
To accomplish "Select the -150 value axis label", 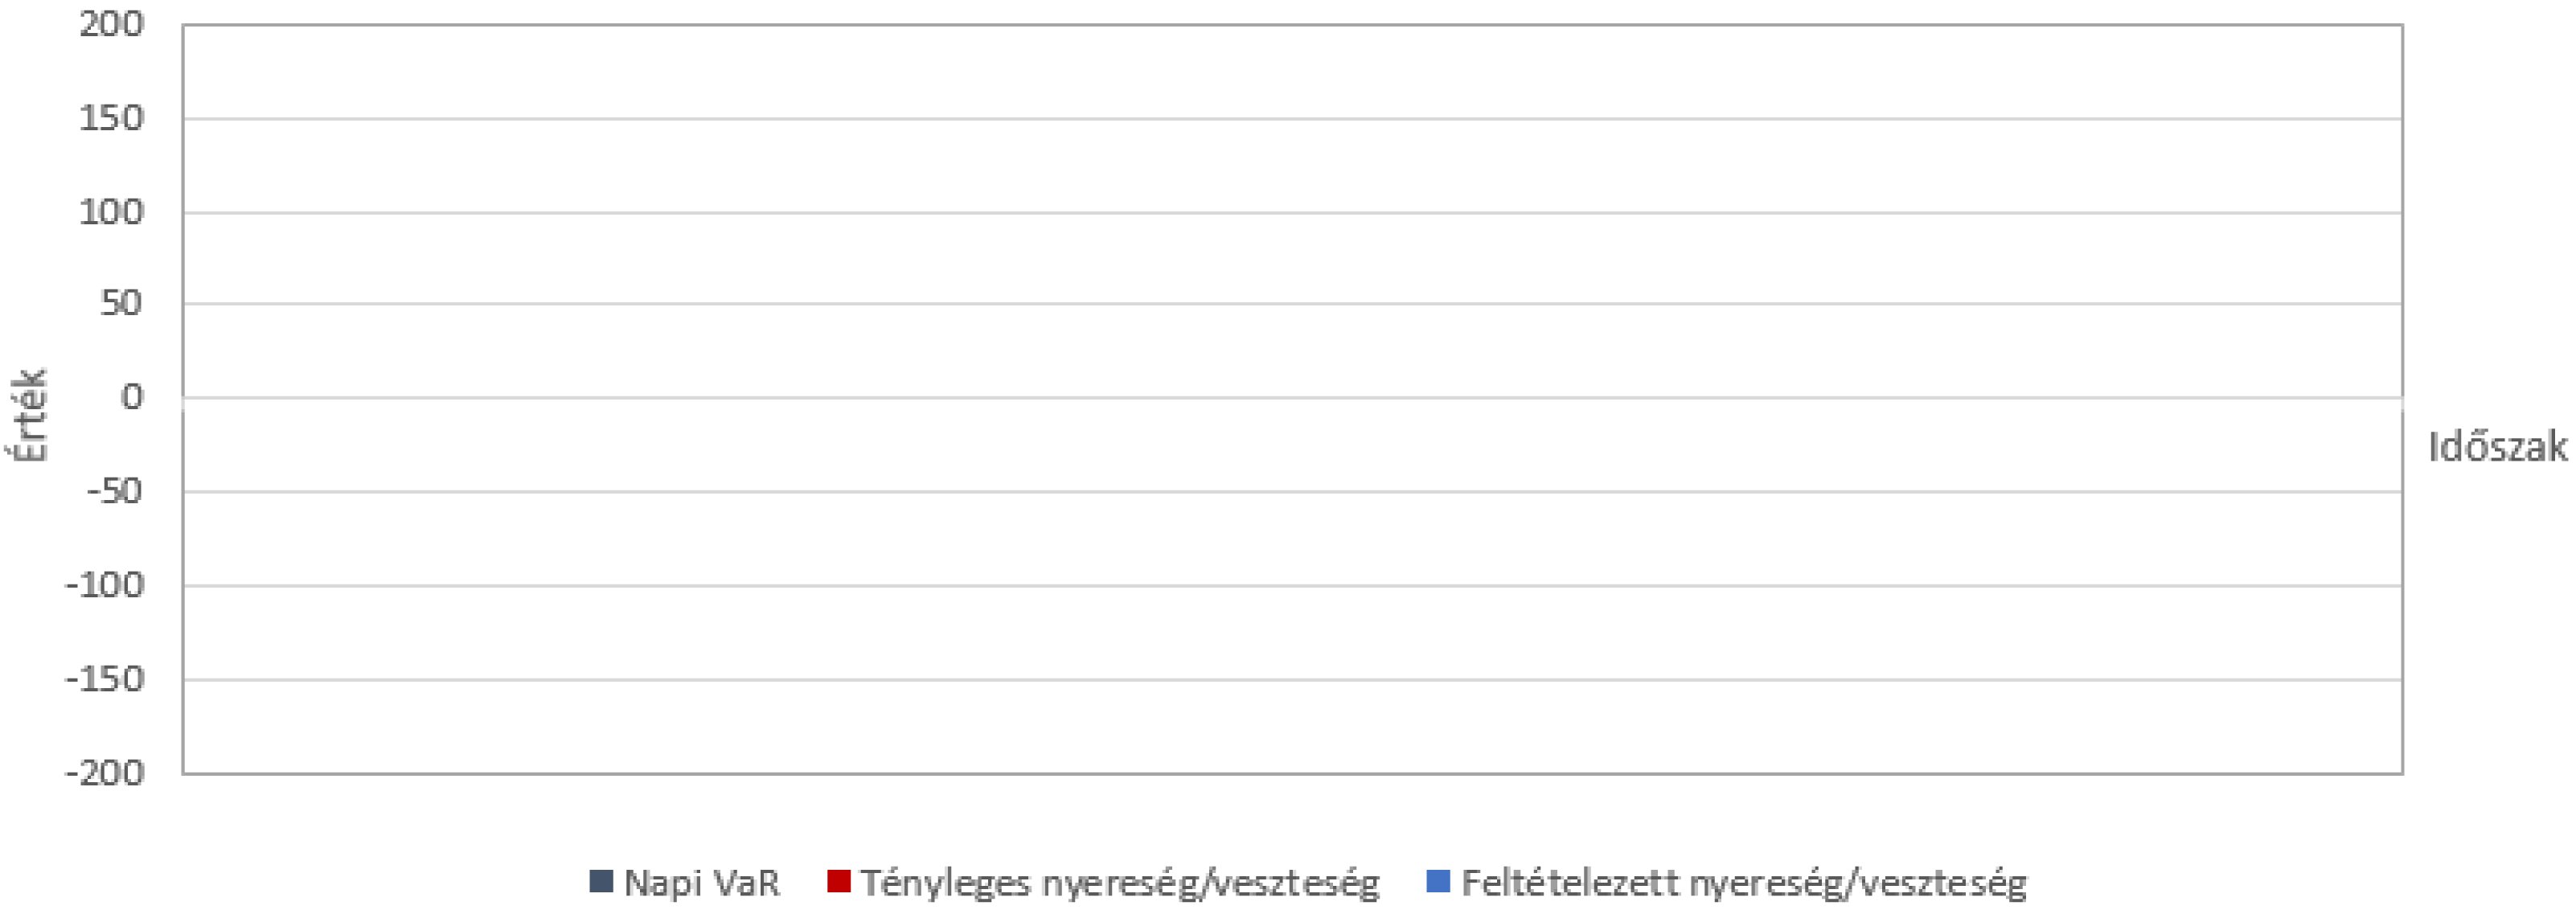I will [x=105, y=679].
